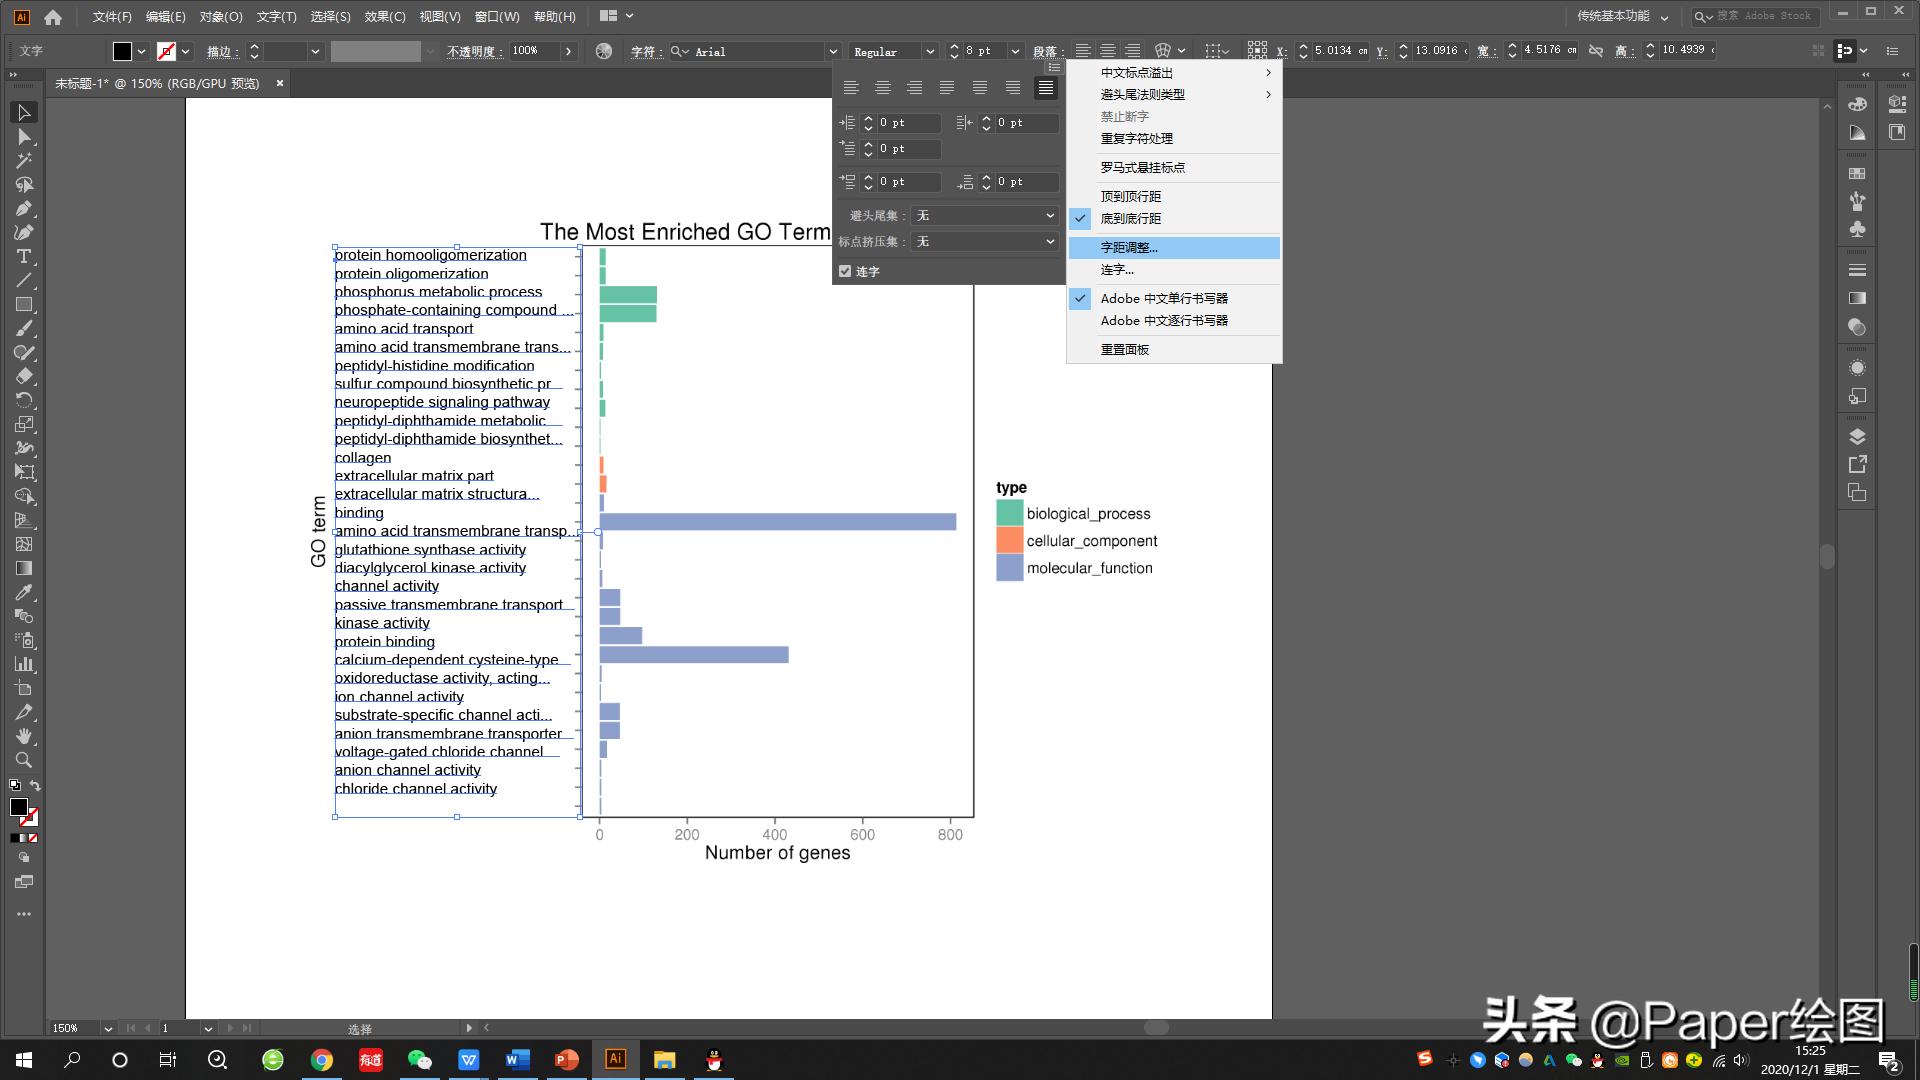
Task: Open the 标点挤压集 dropdown
Action: 1049,241
